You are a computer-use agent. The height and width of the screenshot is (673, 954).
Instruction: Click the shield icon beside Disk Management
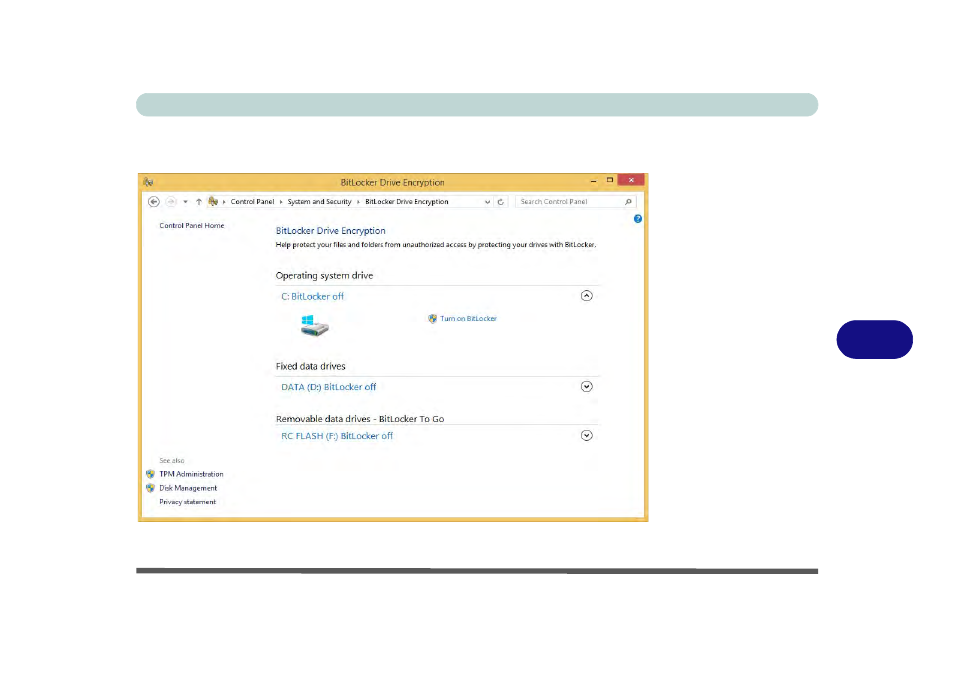point(150,488)
